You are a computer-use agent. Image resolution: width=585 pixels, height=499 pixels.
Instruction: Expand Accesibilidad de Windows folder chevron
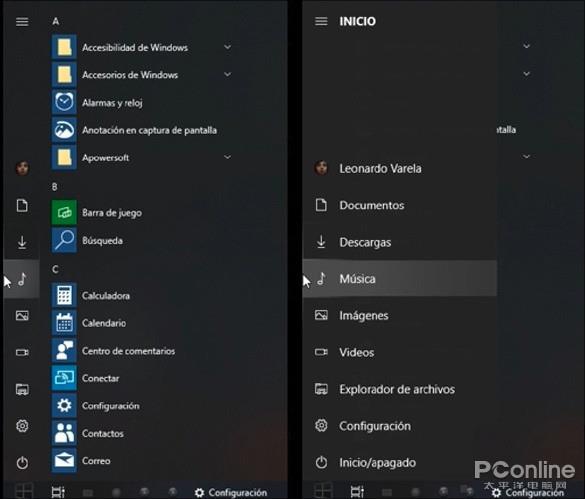pos(227,47)
